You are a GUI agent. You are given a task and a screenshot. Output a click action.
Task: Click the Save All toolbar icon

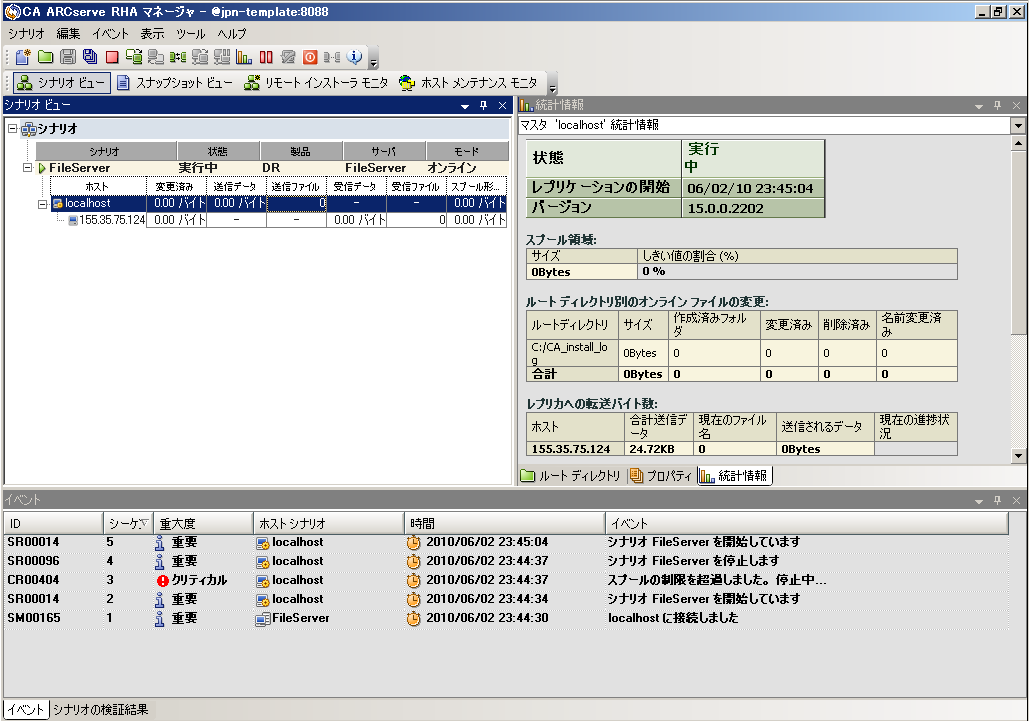[x=90, y=57]
